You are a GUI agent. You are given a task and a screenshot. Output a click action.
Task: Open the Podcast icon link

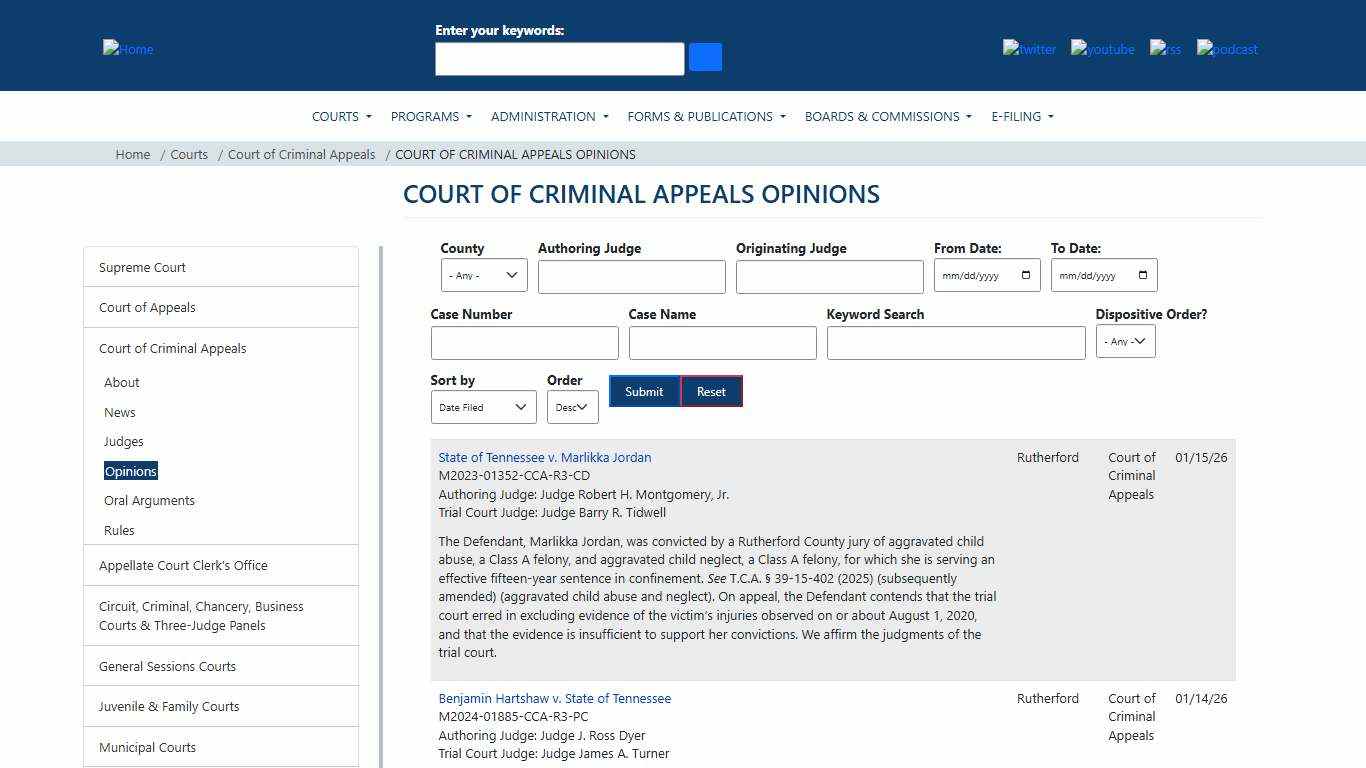[1226, 49]
